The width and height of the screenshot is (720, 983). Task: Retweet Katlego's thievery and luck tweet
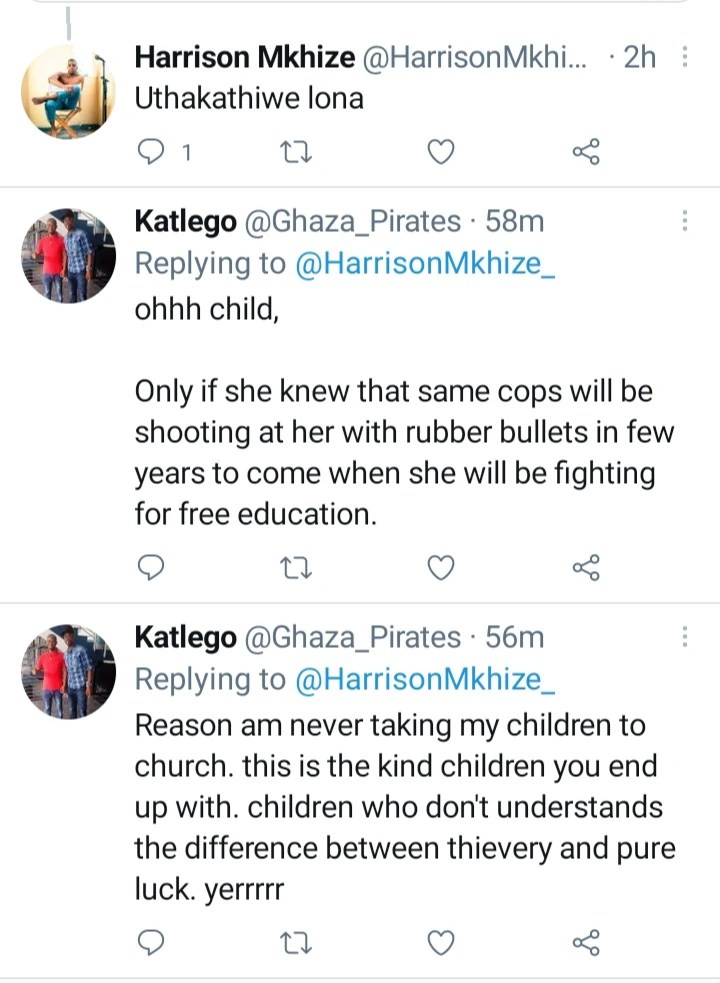coord(295,943)
